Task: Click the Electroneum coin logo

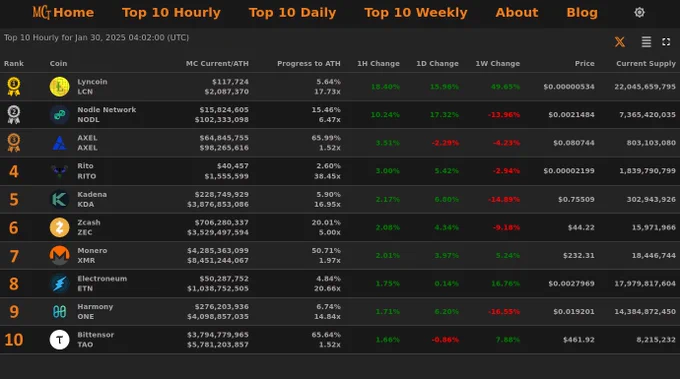Action: click(x=59, y=284)
